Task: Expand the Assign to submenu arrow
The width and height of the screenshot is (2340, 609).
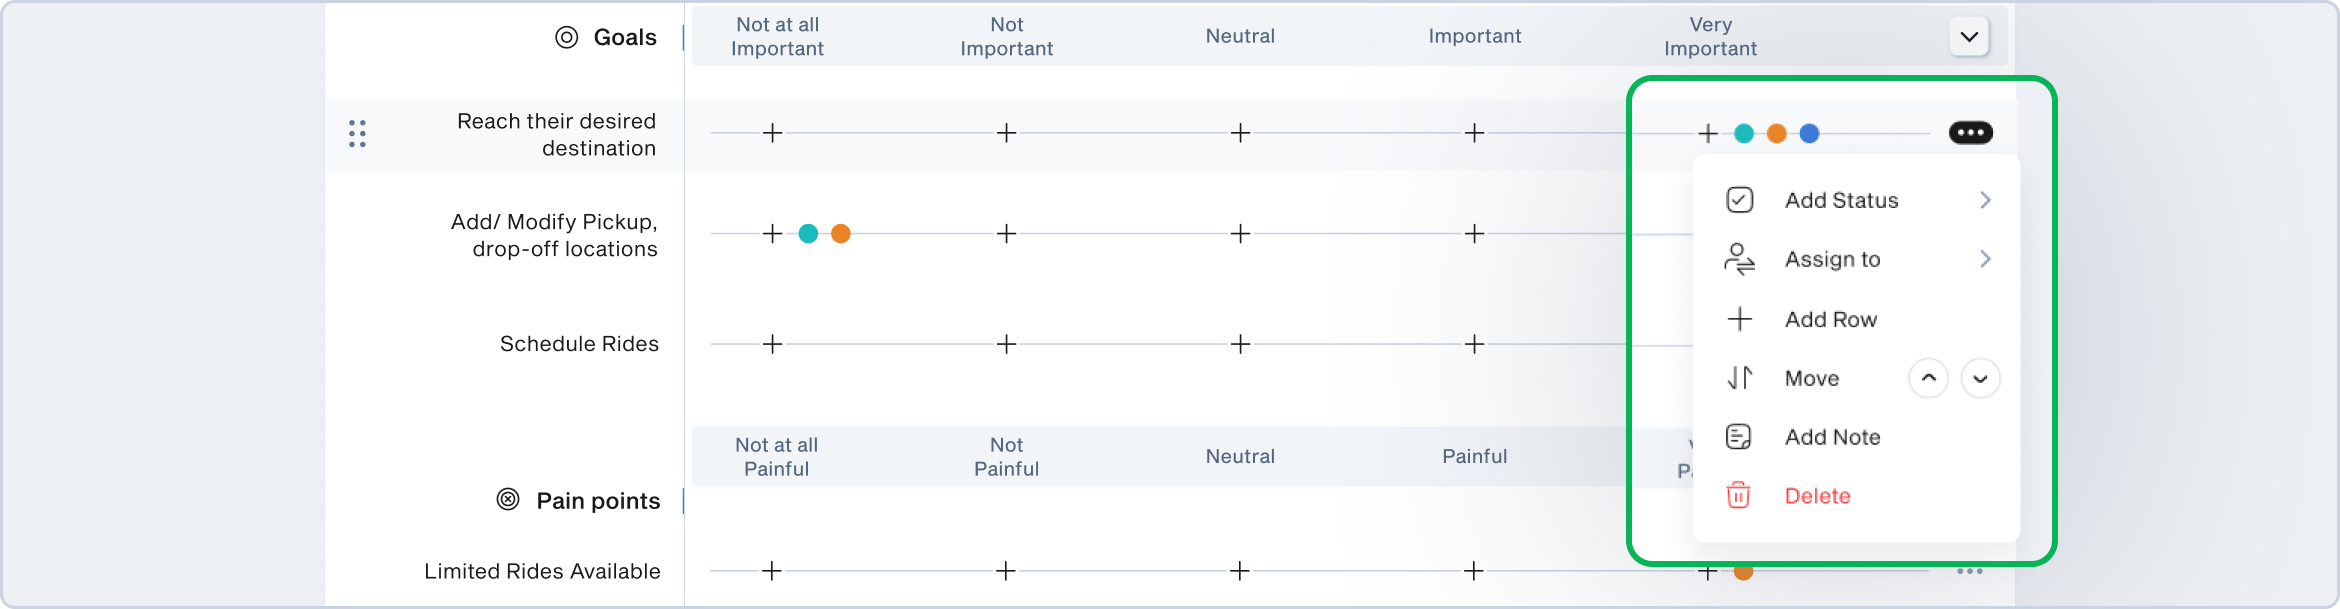Action: tap(1985, 259)
